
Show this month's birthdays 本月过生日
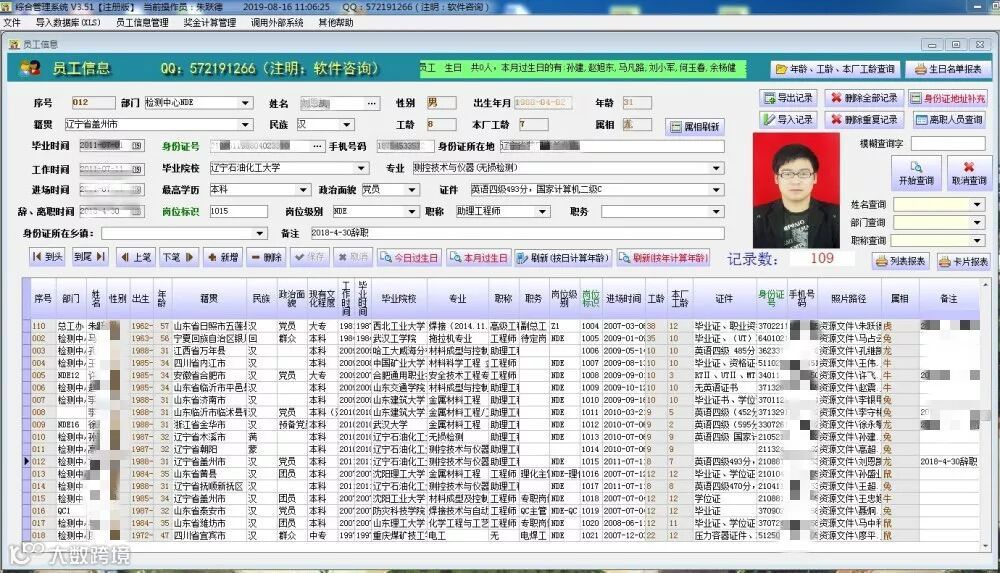(478, 258)
